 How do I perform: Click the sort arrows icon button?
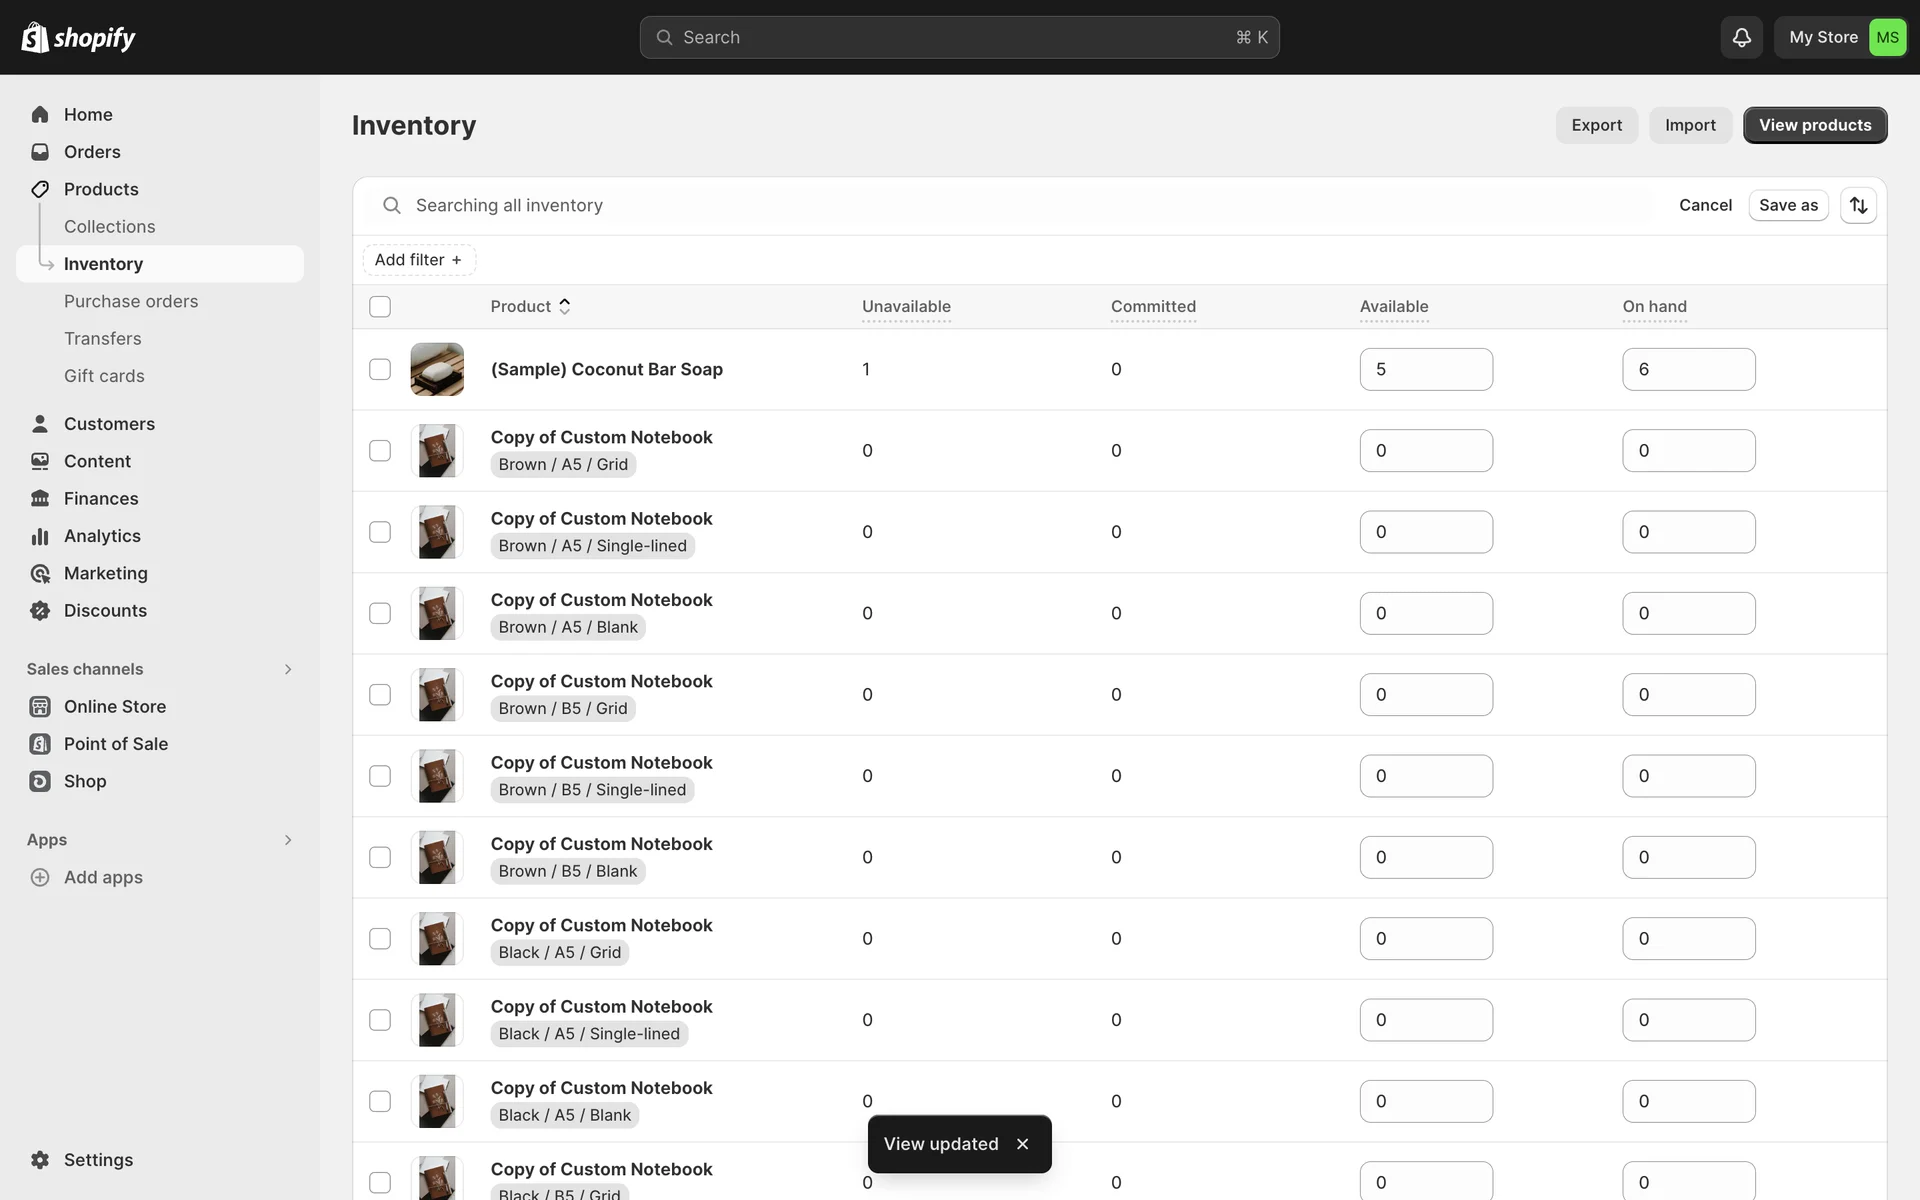(x=1858, y=205)
